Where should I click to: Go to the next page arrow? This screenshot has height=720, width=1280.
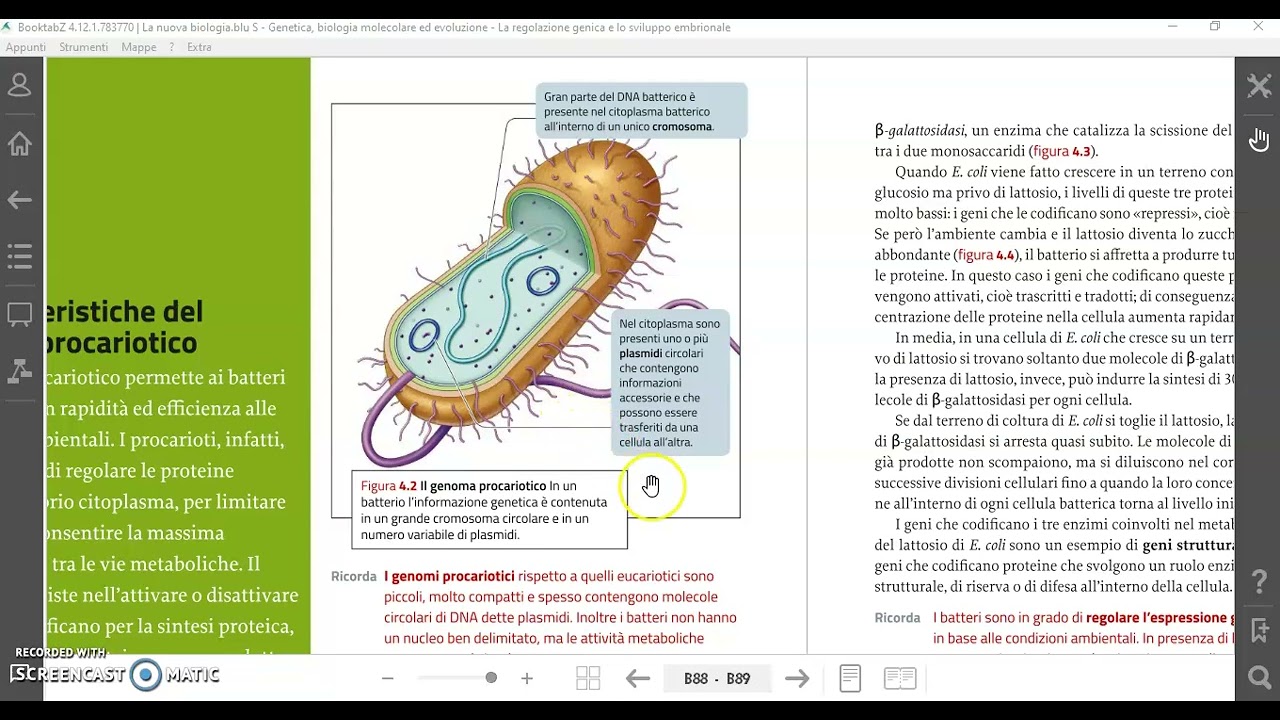click(x=797, y=679)
